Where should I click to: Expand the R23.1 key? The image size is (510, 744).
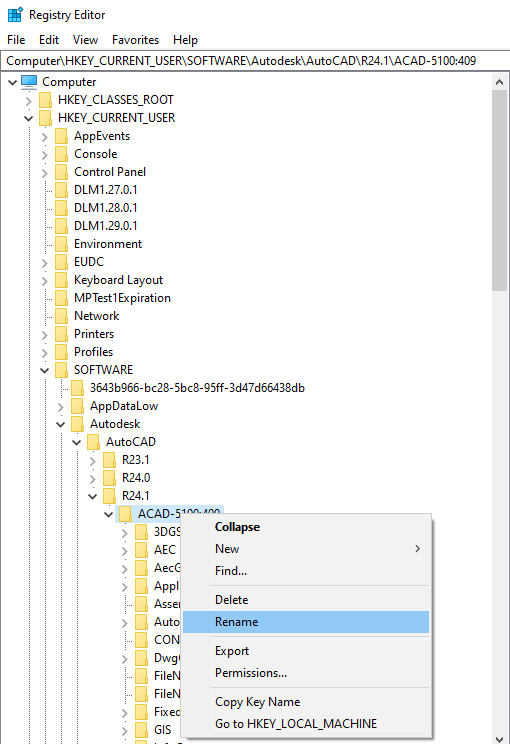(x=93, y=461)
